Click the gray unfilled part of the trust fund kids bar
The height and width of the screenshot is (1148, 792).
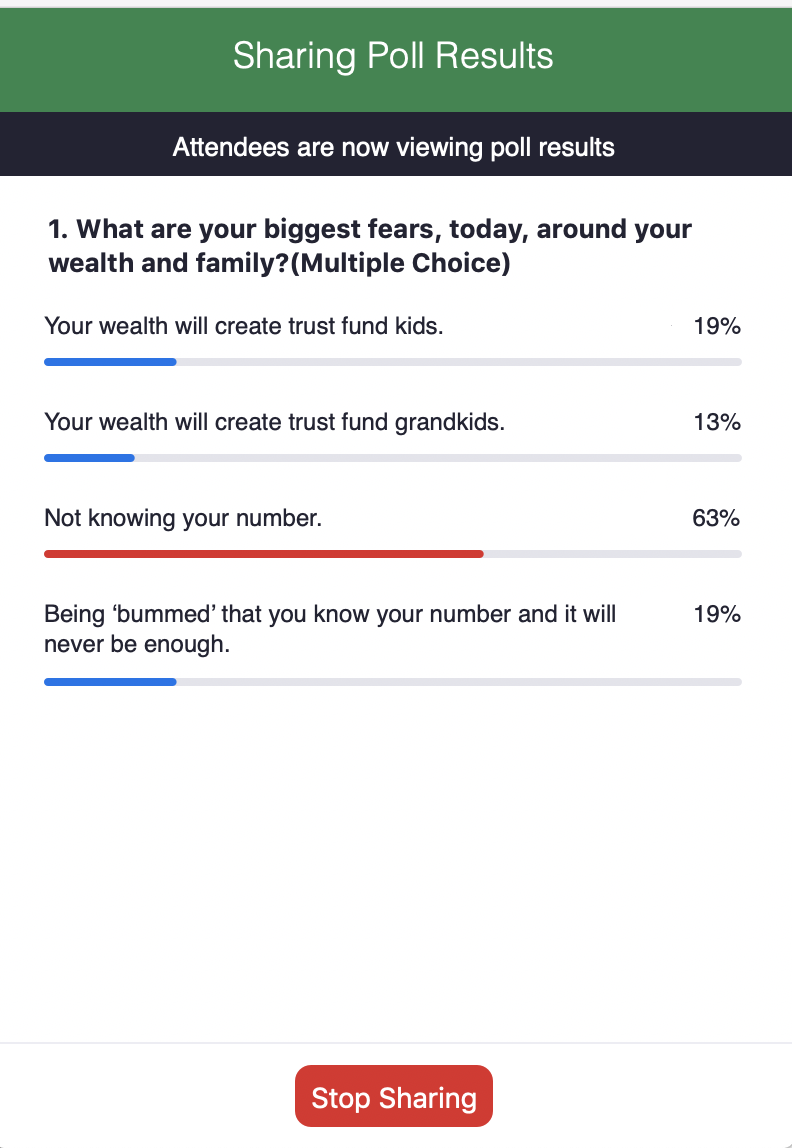(458, 362)
